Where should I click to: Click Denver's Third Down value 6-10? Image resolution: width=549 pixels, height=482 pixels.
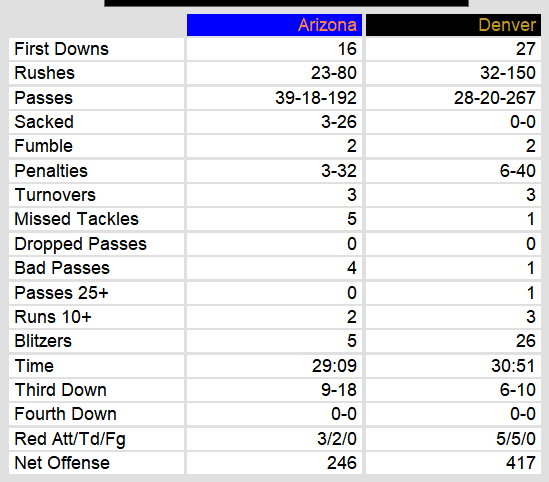[x=517, y=390]
